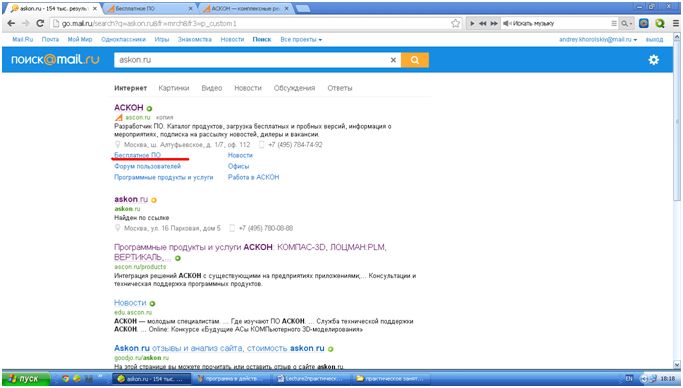The image size is (683, 388).
Task: Select the Обсуждения search category
Action: click(x=294, y=88)
